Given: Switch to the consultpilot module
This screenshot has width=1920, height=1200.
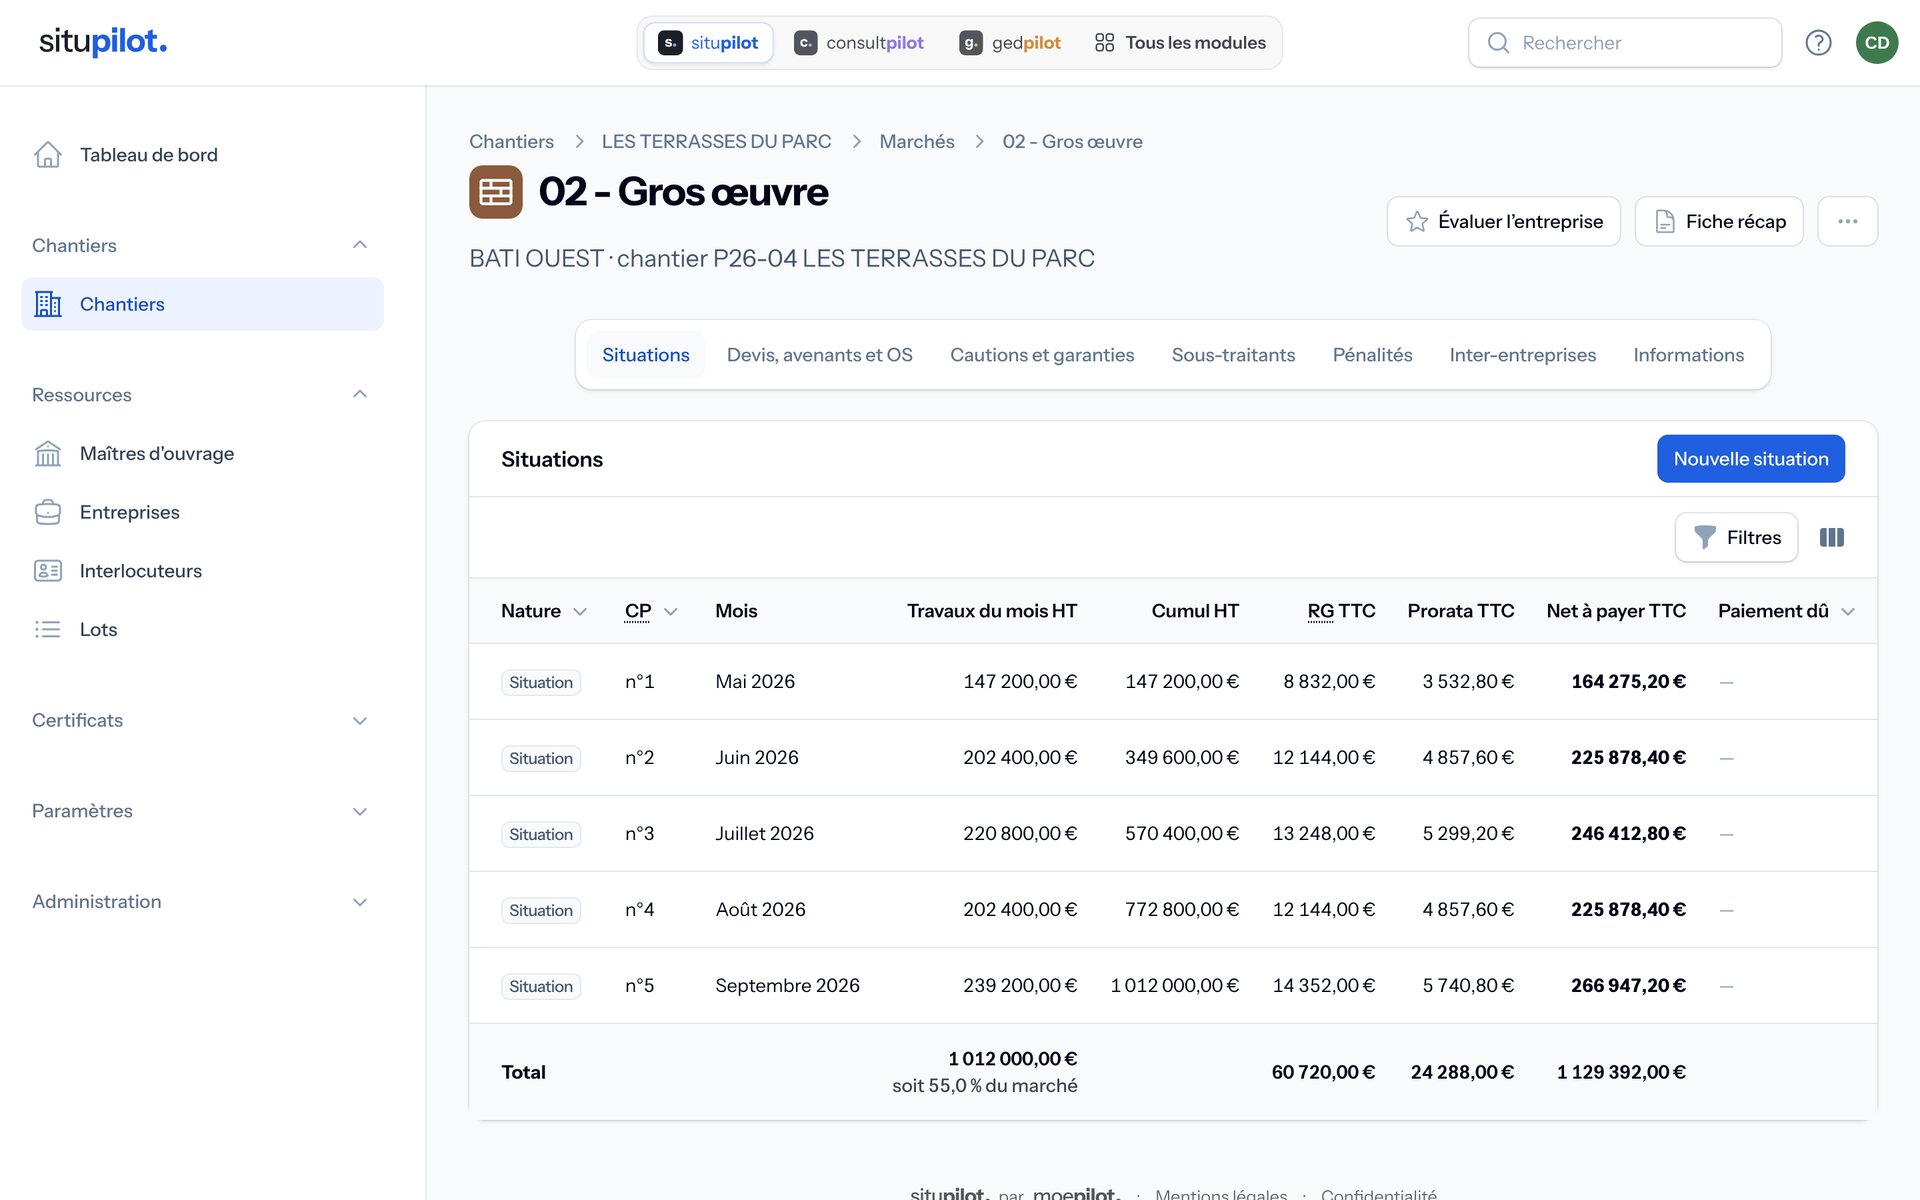Looking at the screenshot, I should (859, 43).
